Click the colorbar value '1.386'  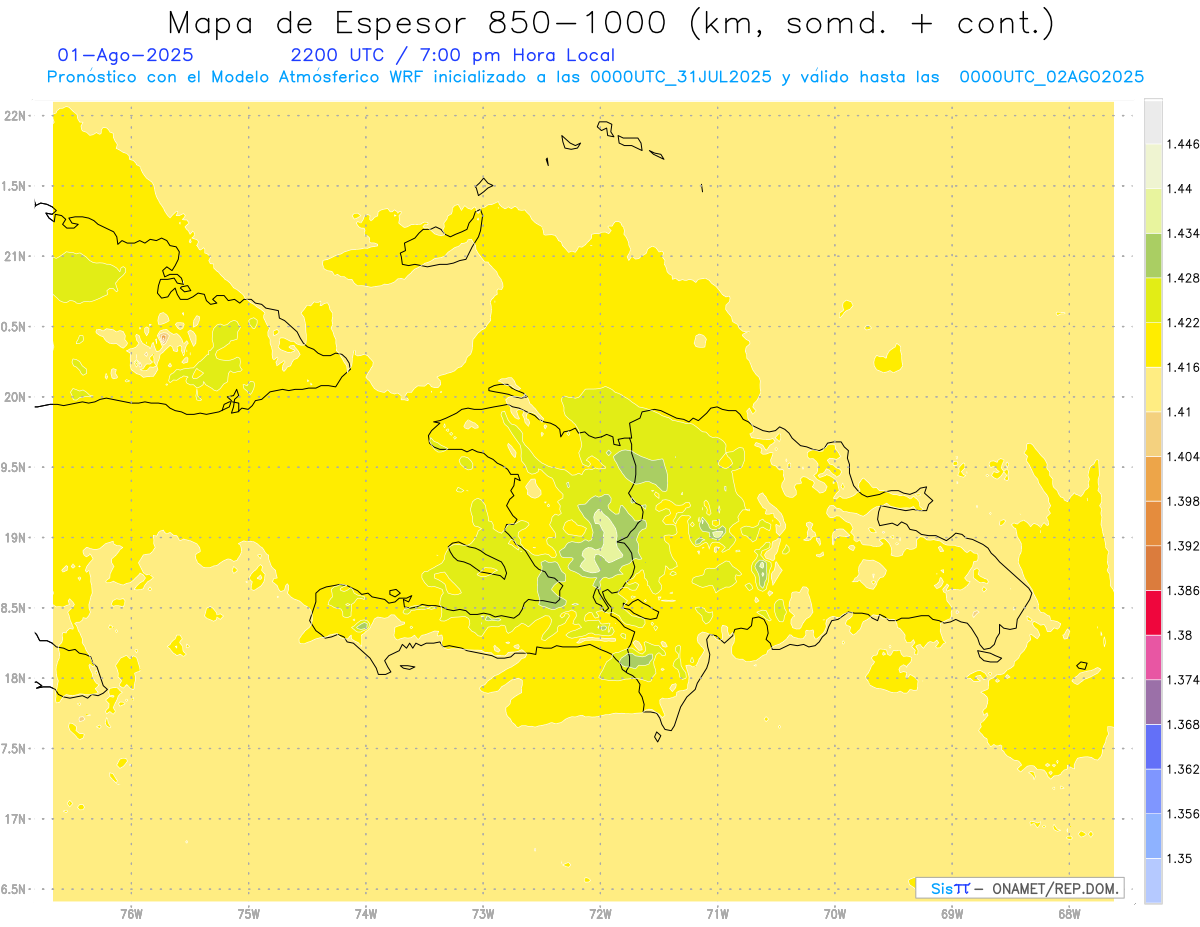1184,590
